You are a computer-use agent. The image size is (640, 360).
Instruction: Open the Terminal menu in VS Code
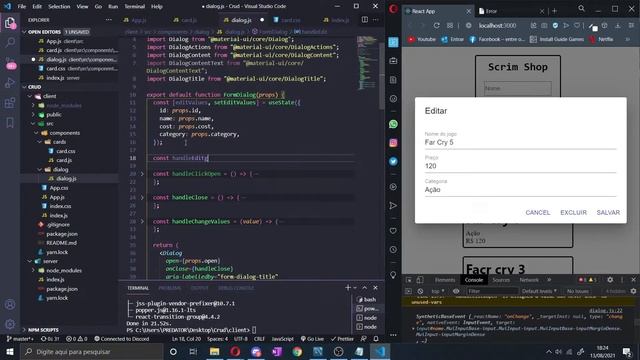(135, 7)
